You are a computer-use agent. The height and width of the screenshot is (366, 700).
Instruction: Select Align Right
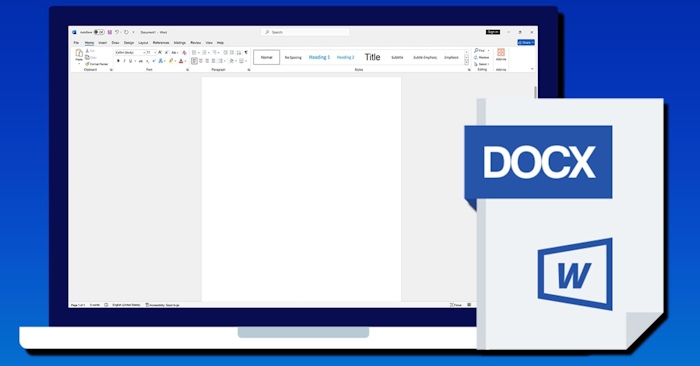[x=207, y=61]
